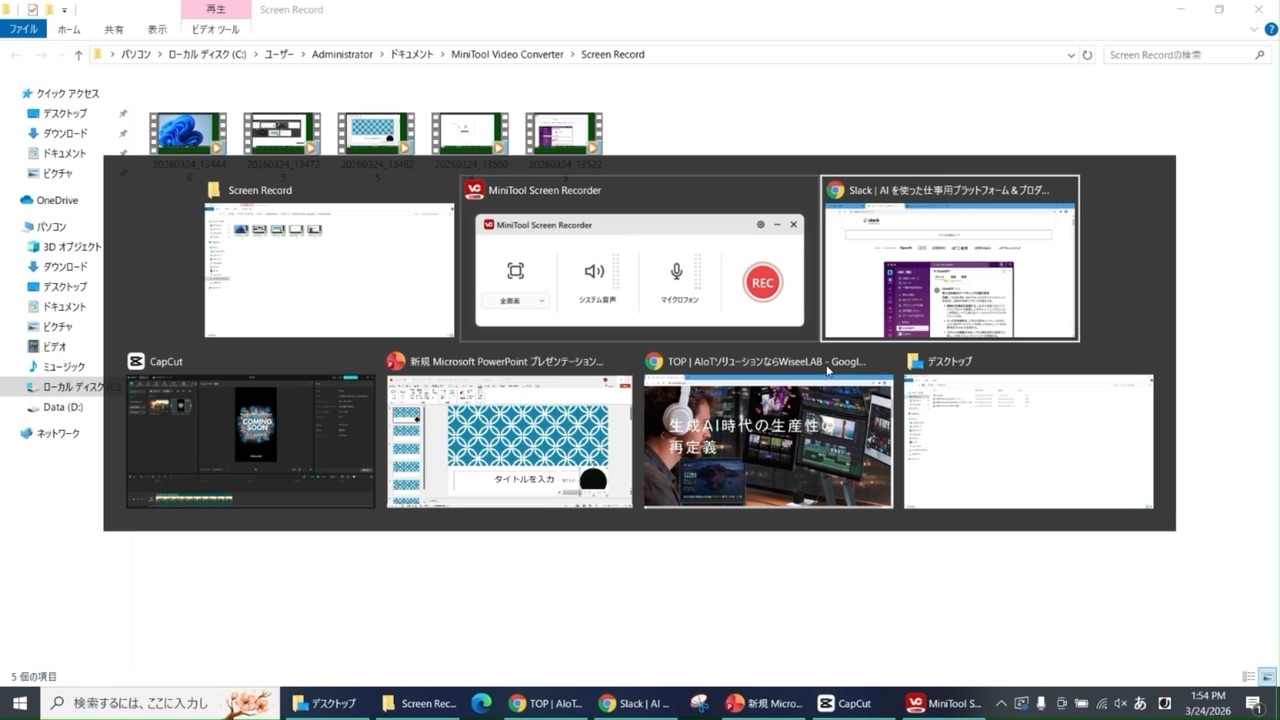Expand the address bar history dropdown

(x=1071, y=55)
